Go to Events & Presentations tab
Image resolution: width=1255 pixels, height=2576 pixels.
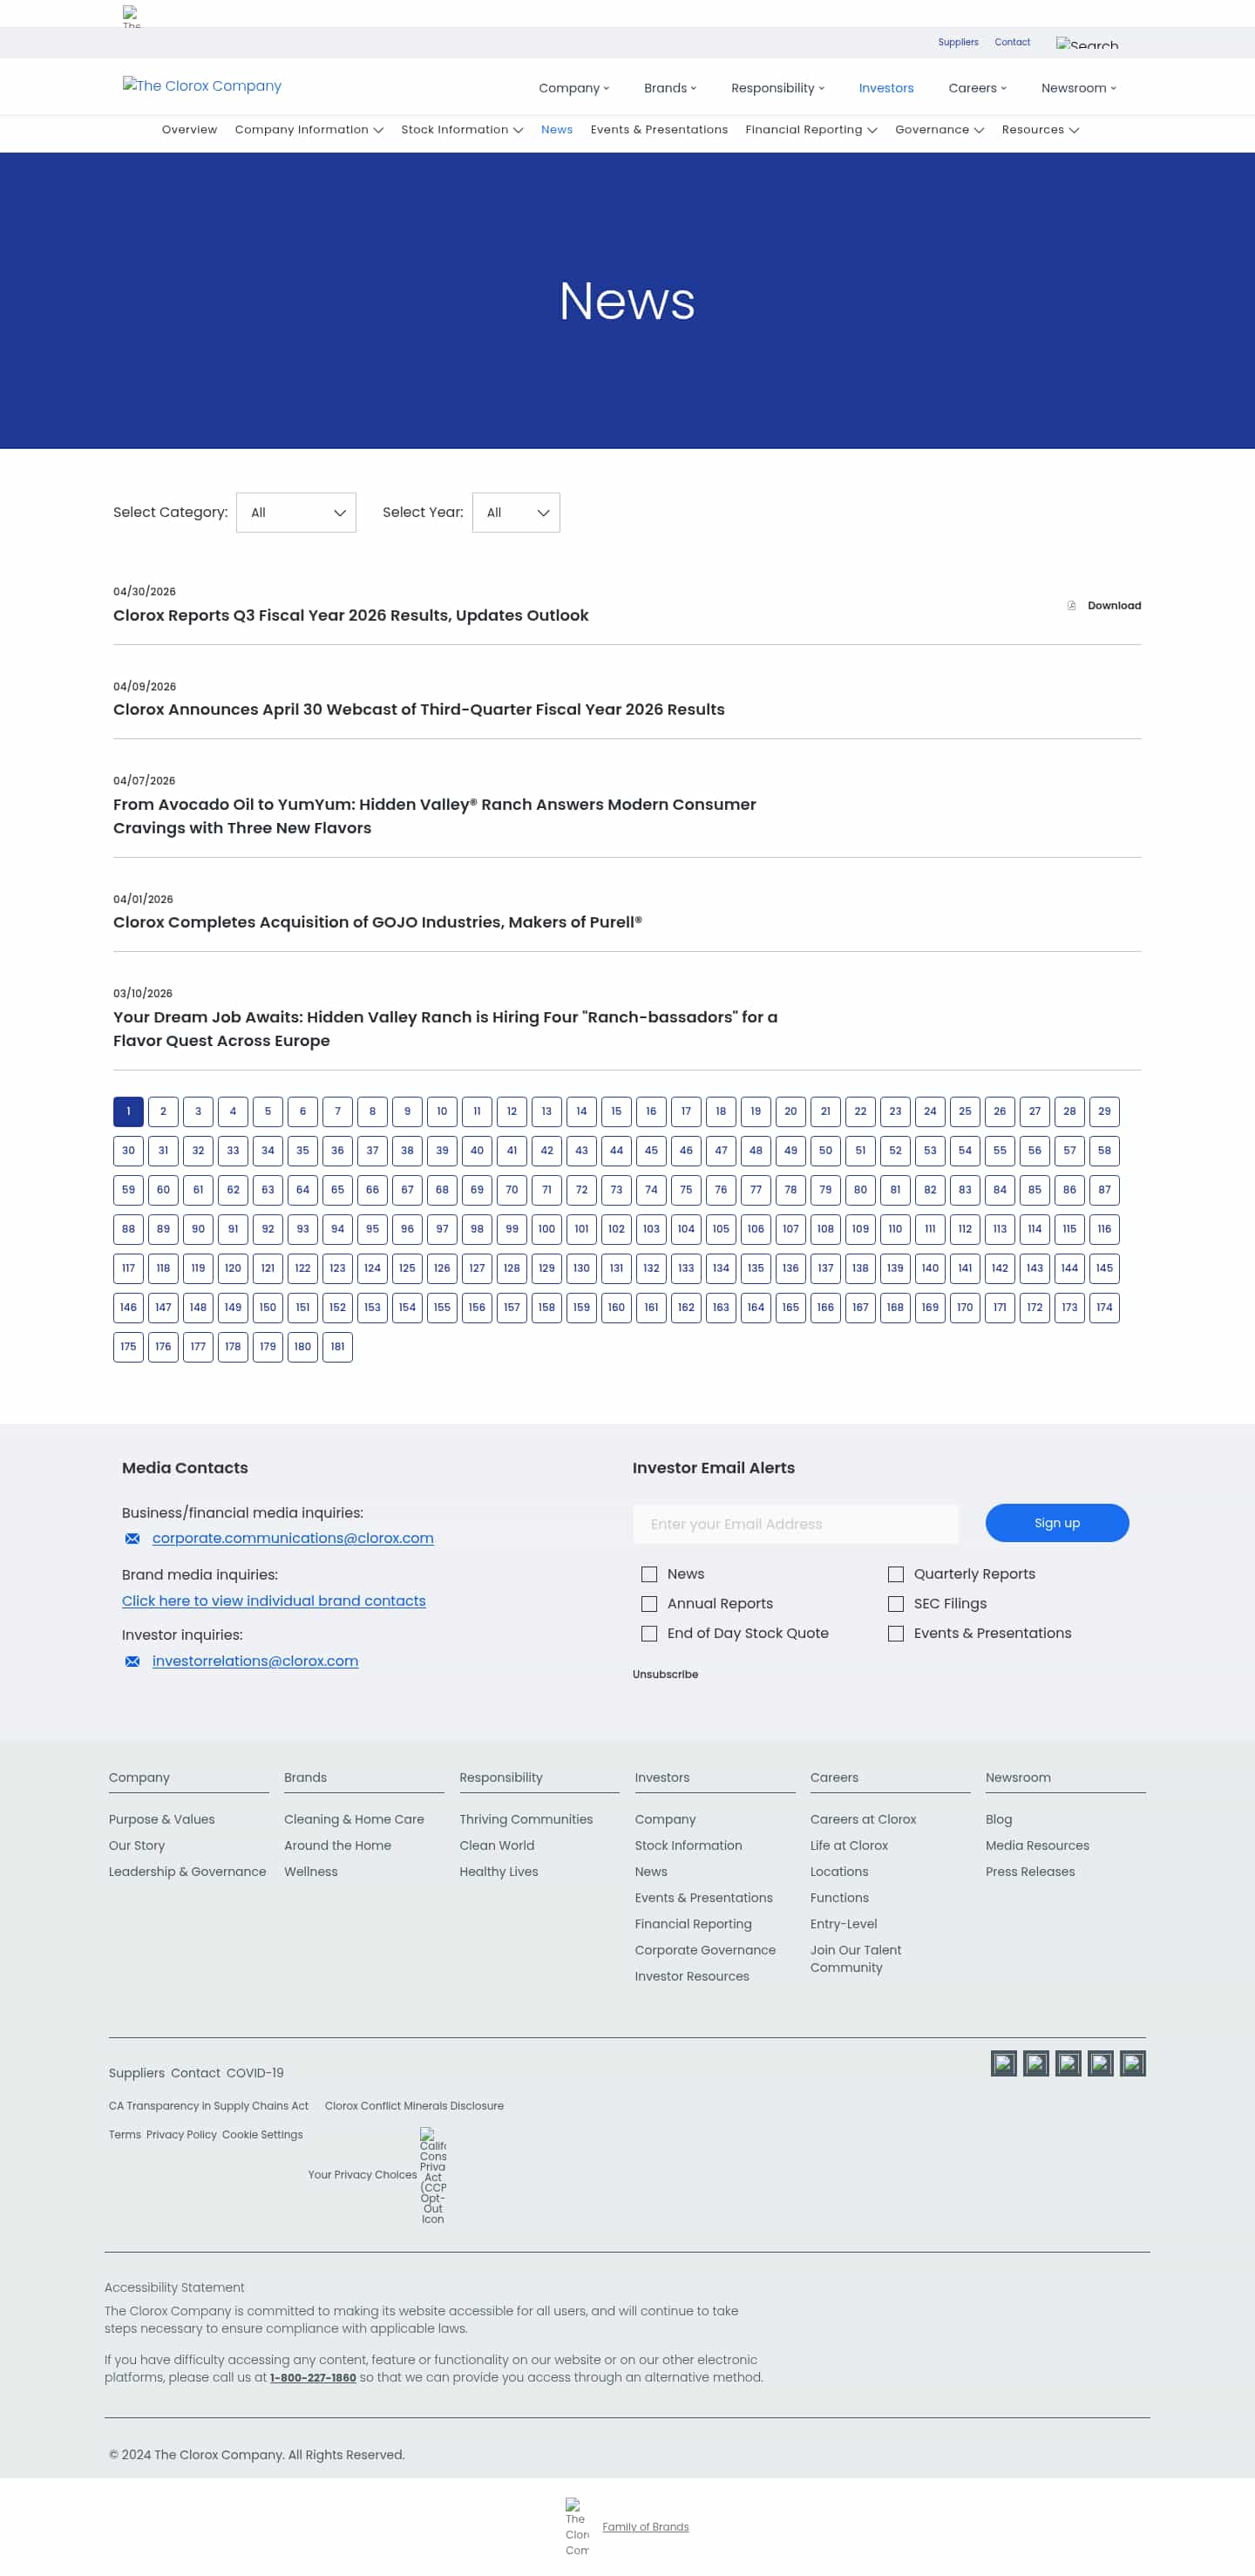click(659, 130)
